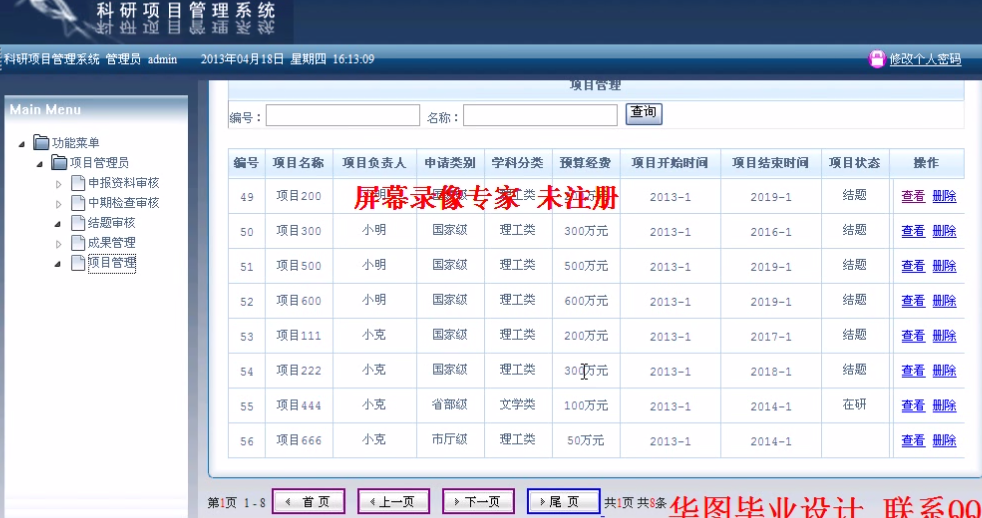The image size is (982, 518).
Task: Toggle the 结题审核 node arrow
Action: point(58,224)
